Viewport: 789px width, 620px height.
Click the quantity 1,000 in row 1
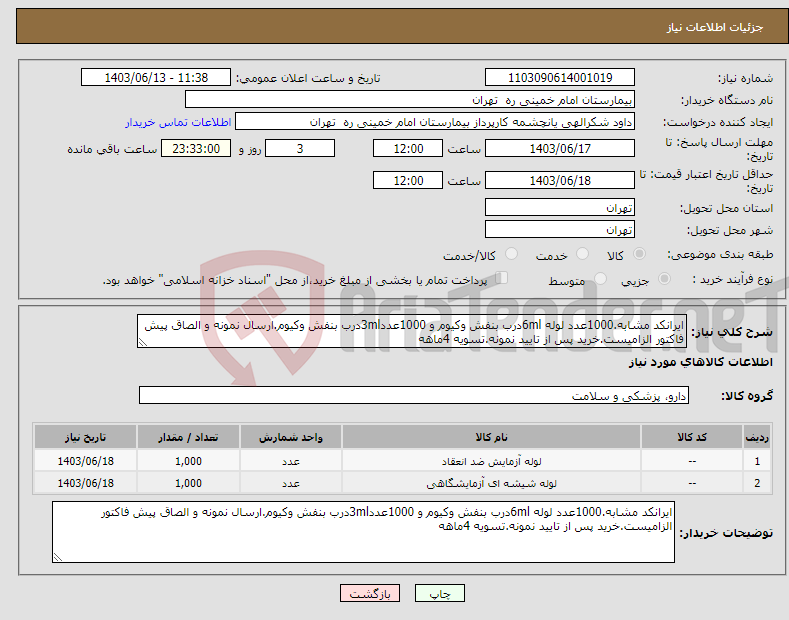pyautogui.click(x=188, y=461)
